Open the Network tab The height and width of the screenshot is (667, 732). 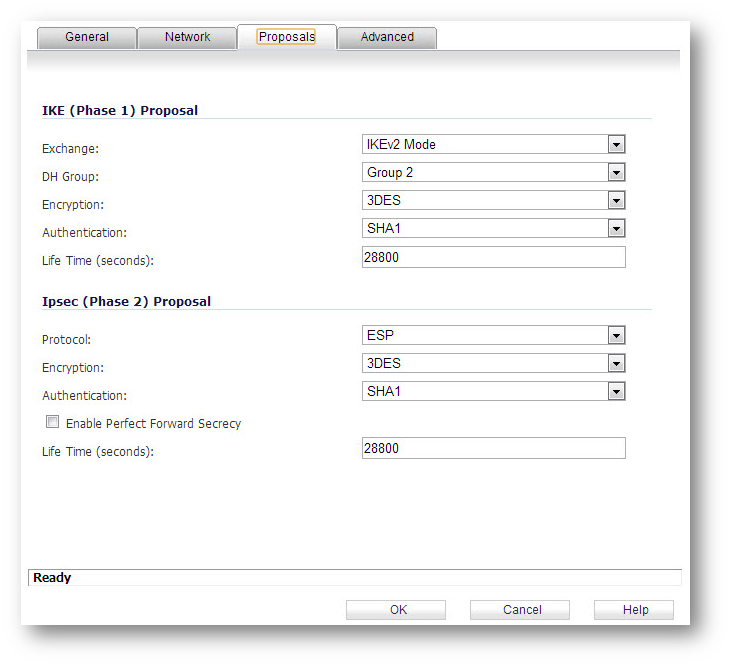tap(187, 37)
